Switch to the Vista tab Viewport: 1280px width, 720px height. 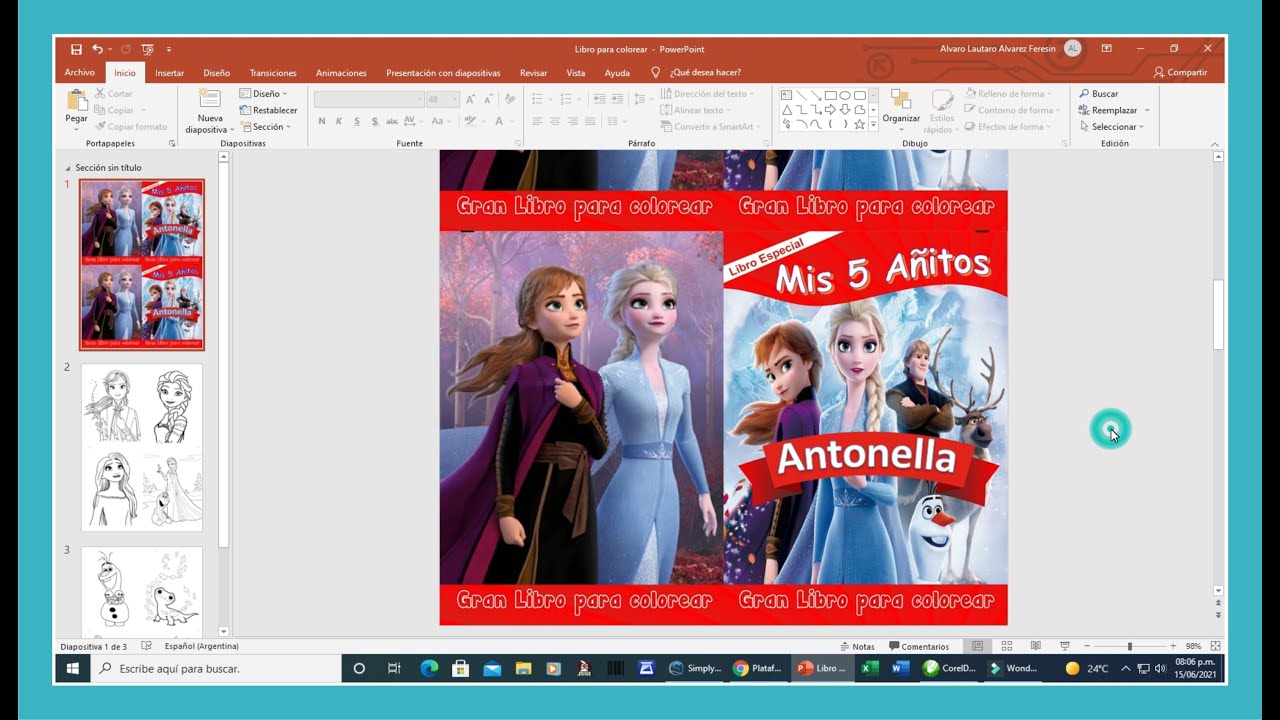576,72
